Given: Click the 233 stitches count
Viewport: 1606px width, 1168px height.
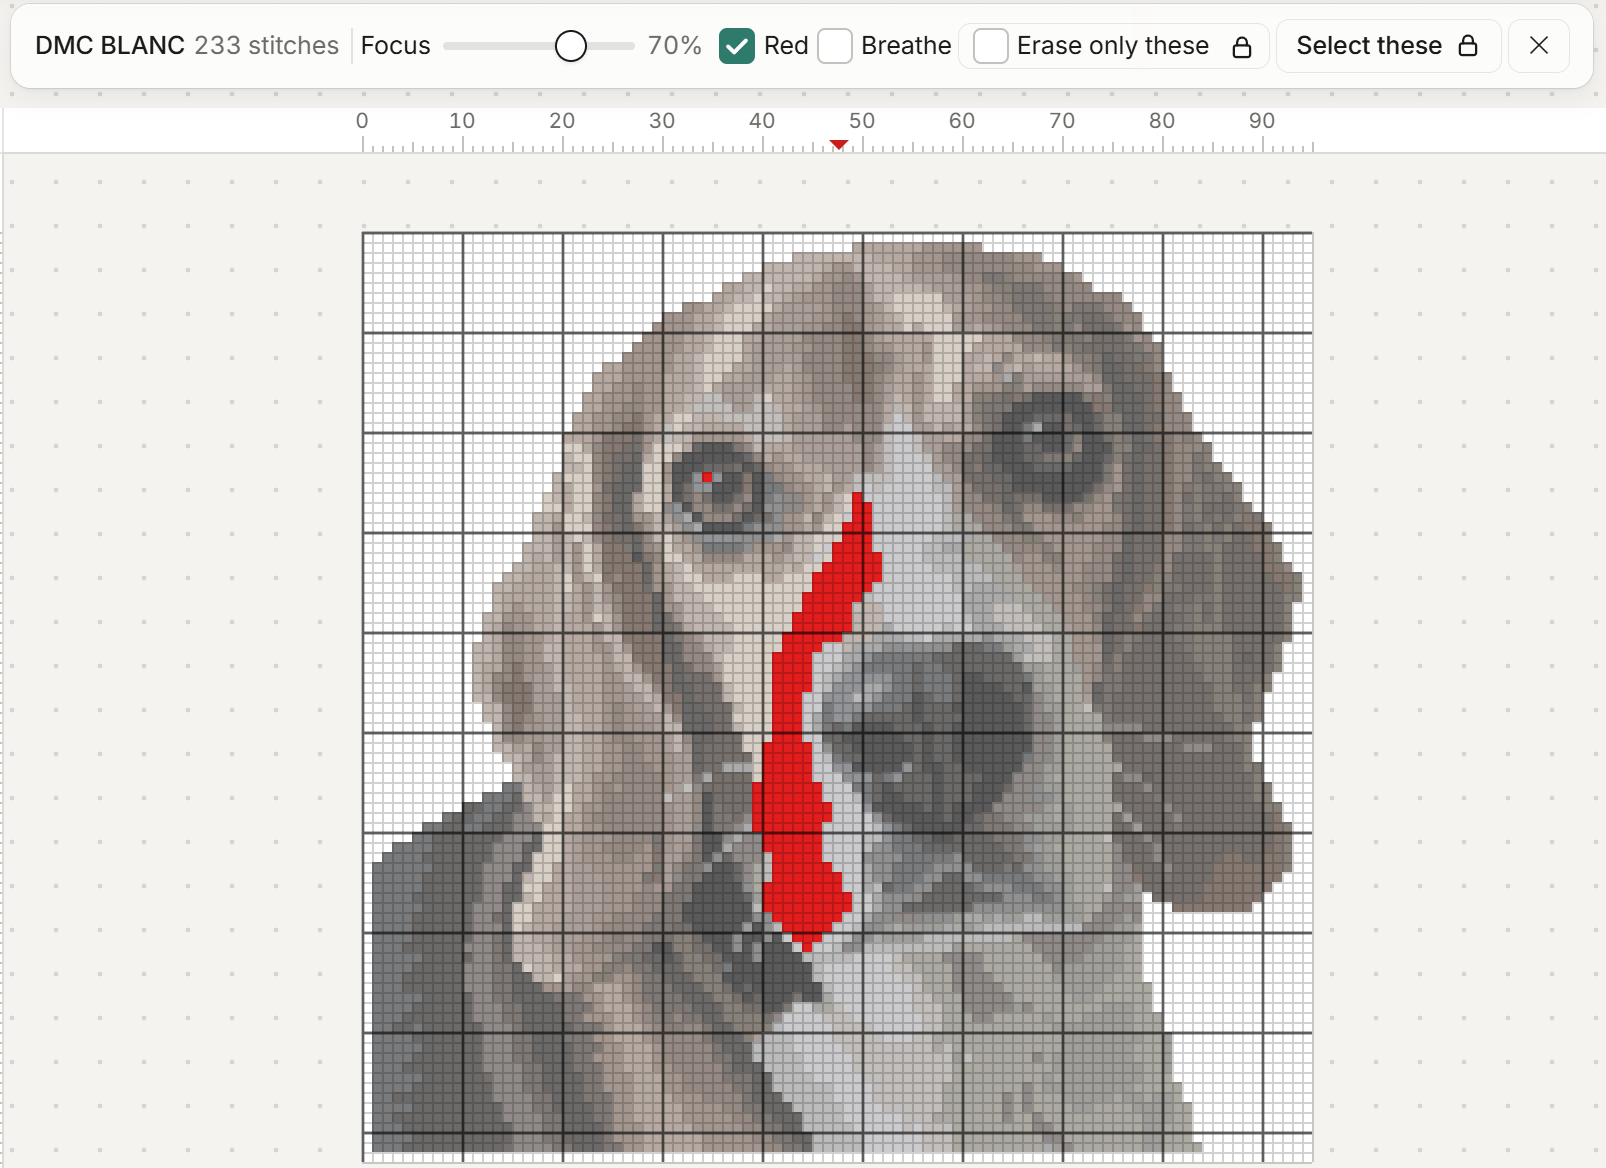Looking at the screenshot, I should click(x=267, y=46).
